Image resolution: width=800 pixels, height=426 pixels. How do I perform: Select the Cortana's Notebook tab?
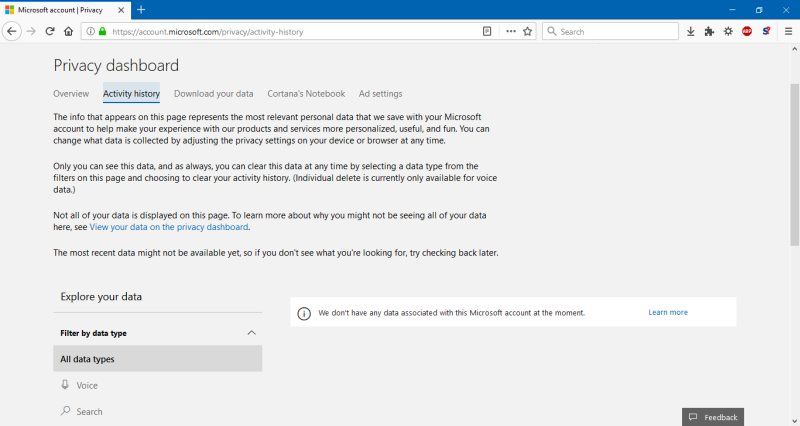click(x=306, y=94)
